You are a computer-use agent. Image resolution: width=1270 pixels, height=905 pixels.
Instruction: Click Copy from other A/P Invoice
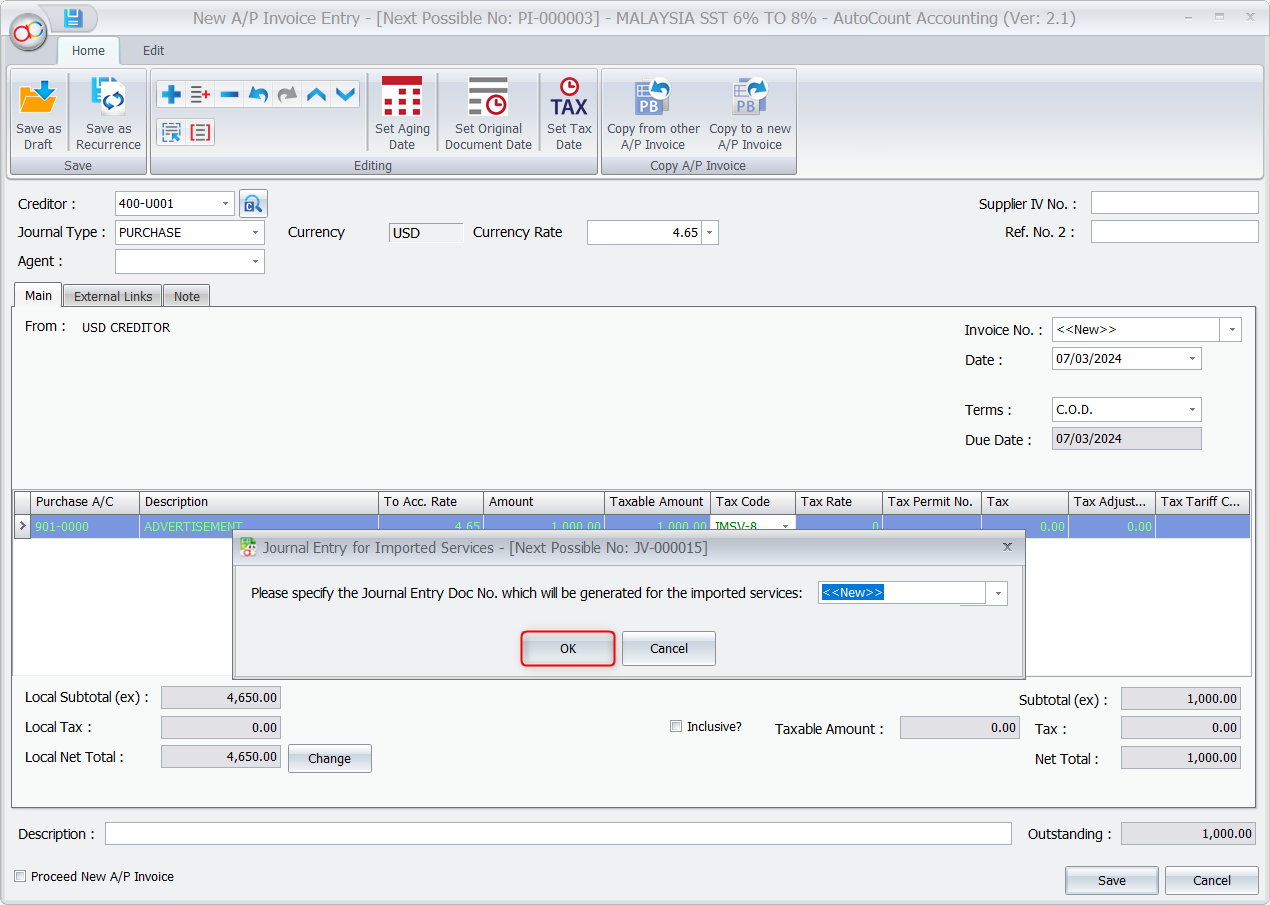653,113
